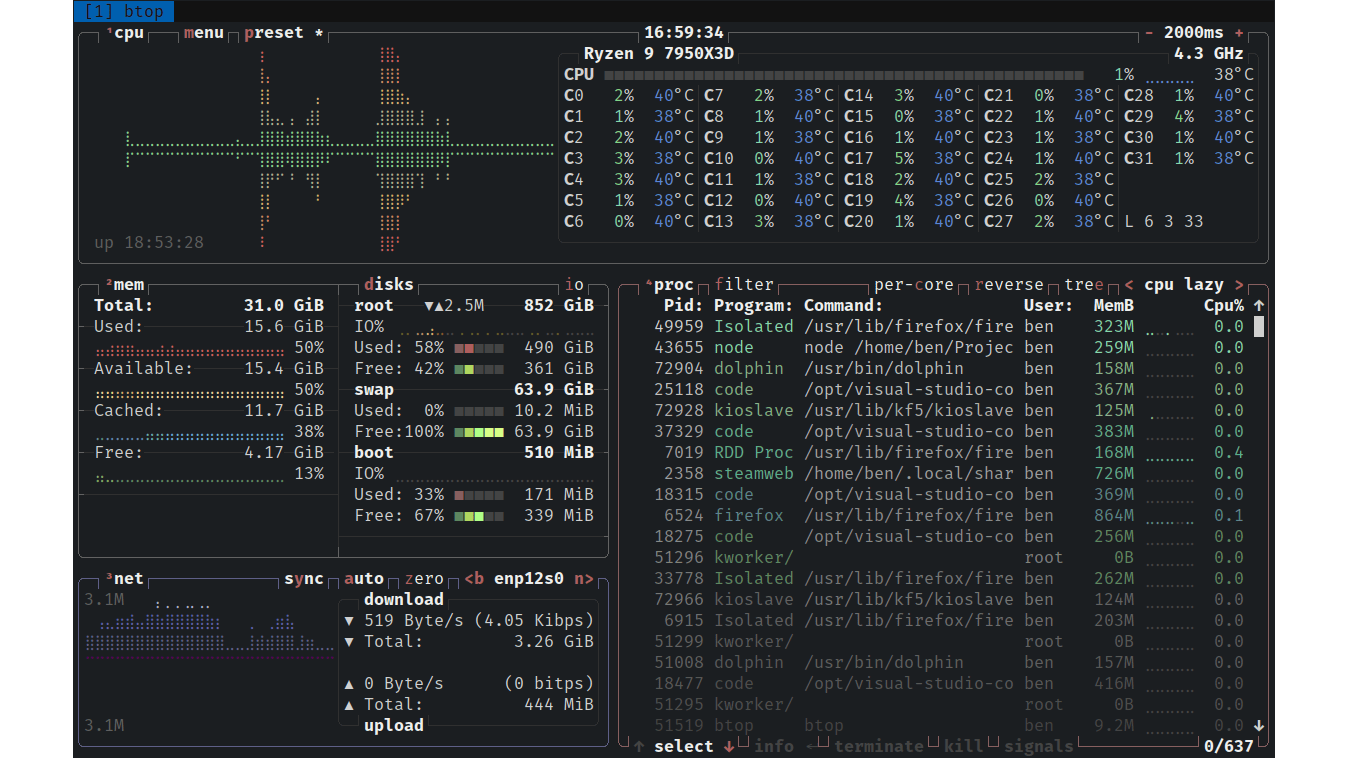Screen dimensions: 1348x758
Task: Reset network totals with zero
Action: (x=424, y=579)
